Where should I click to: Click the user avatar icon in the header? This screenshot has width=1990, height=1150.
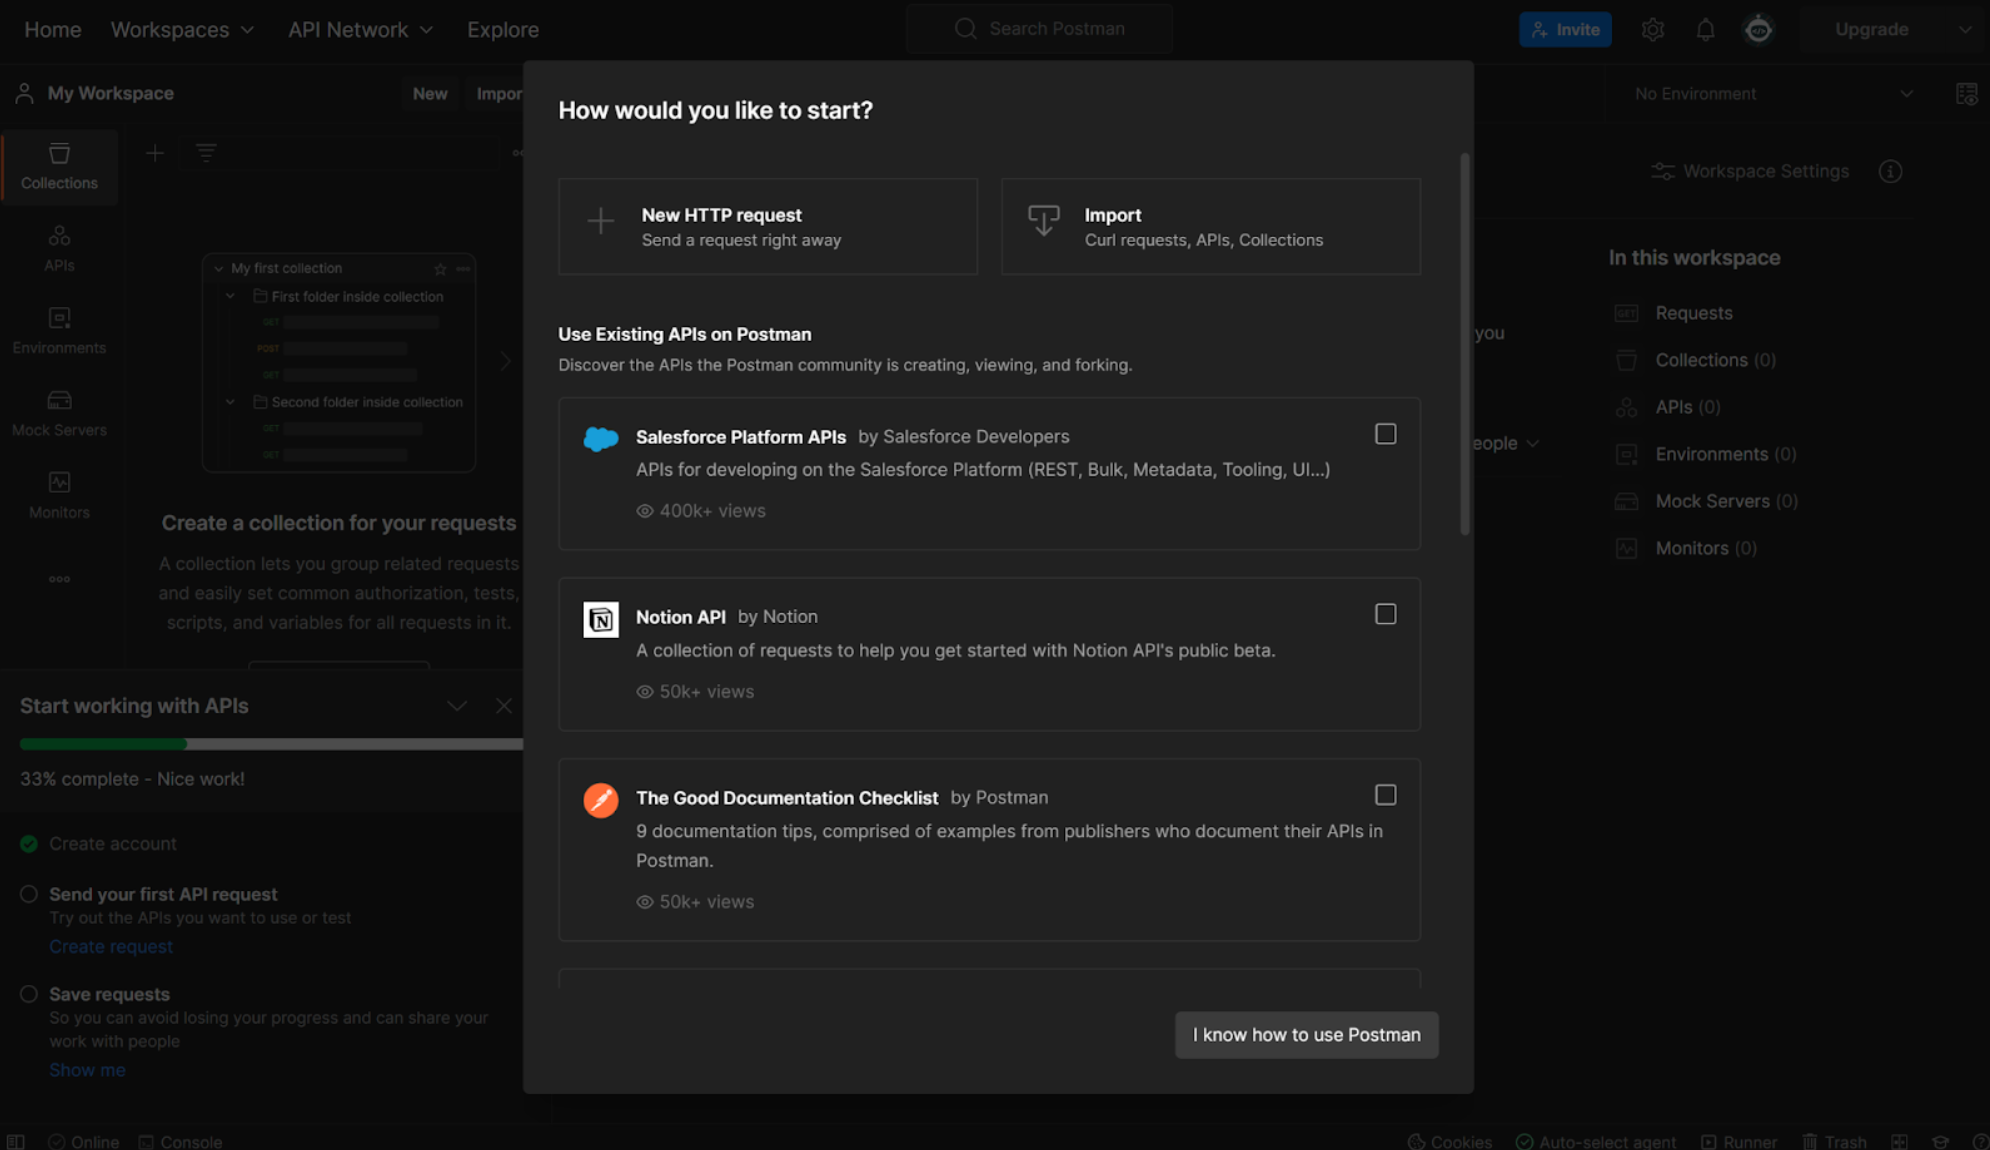tap(1758, 30)
